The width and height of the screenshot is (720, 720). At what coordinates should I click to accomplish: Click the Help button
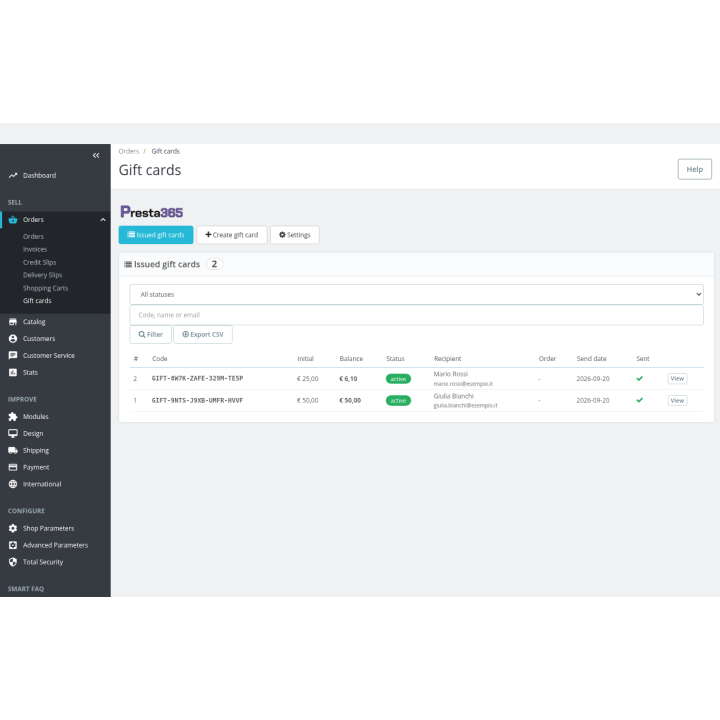pos(694,169)
